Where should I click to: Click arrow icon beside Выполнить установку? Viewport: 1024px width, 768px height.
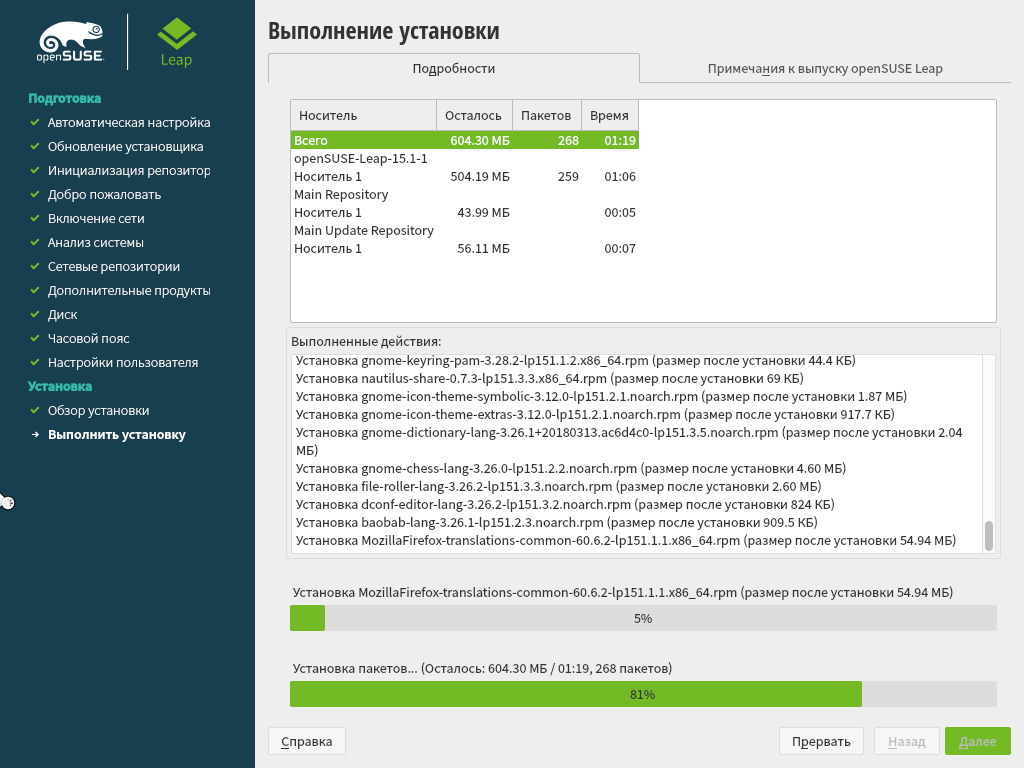click(x=34, y=435)
